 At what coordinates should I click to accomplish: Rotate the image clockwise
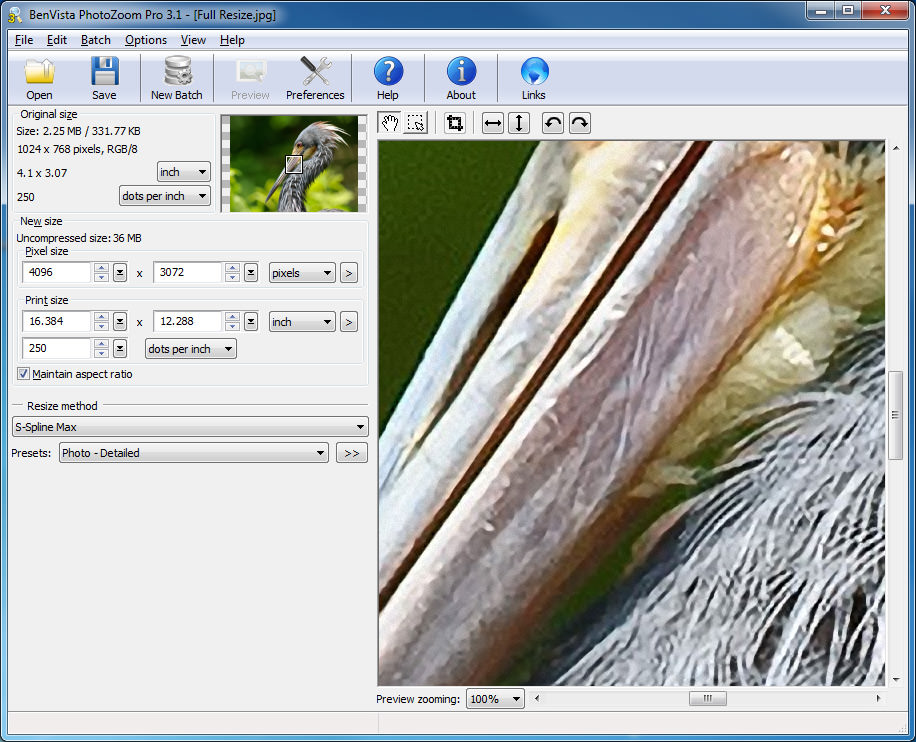(x=579, y=122)
